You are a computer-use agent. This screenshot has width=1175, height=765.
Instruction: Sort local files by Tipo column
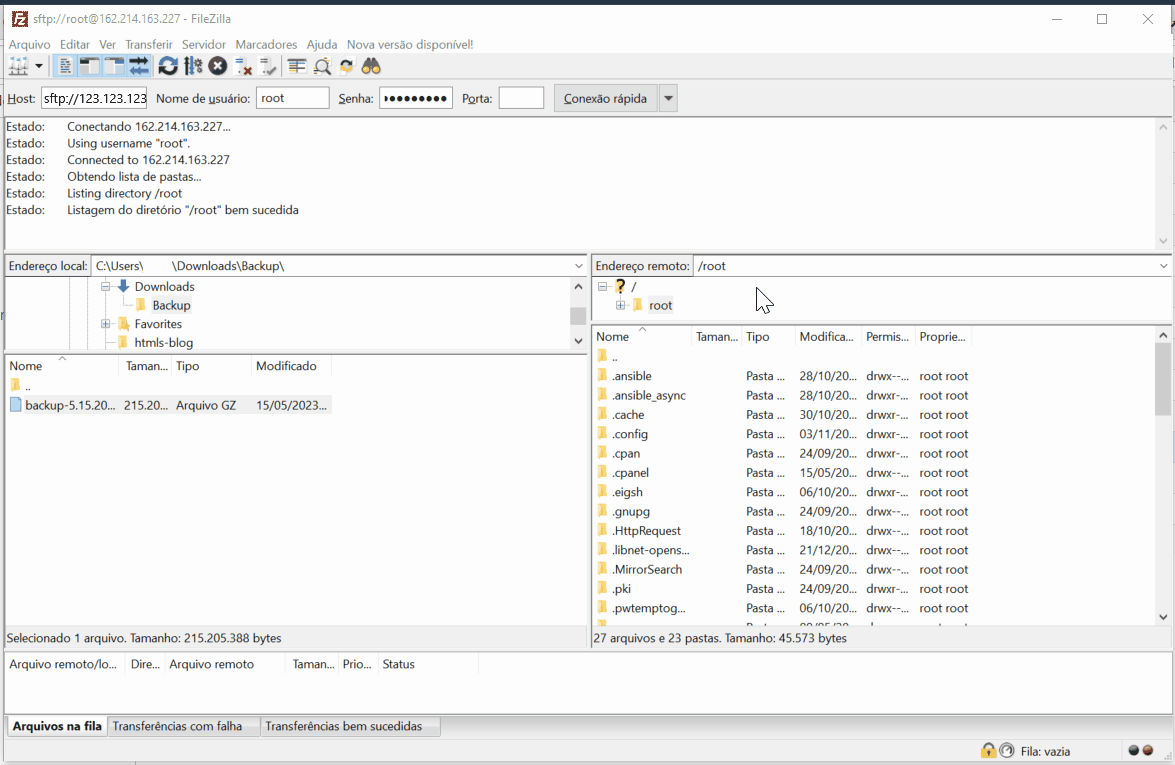point(211,366)
